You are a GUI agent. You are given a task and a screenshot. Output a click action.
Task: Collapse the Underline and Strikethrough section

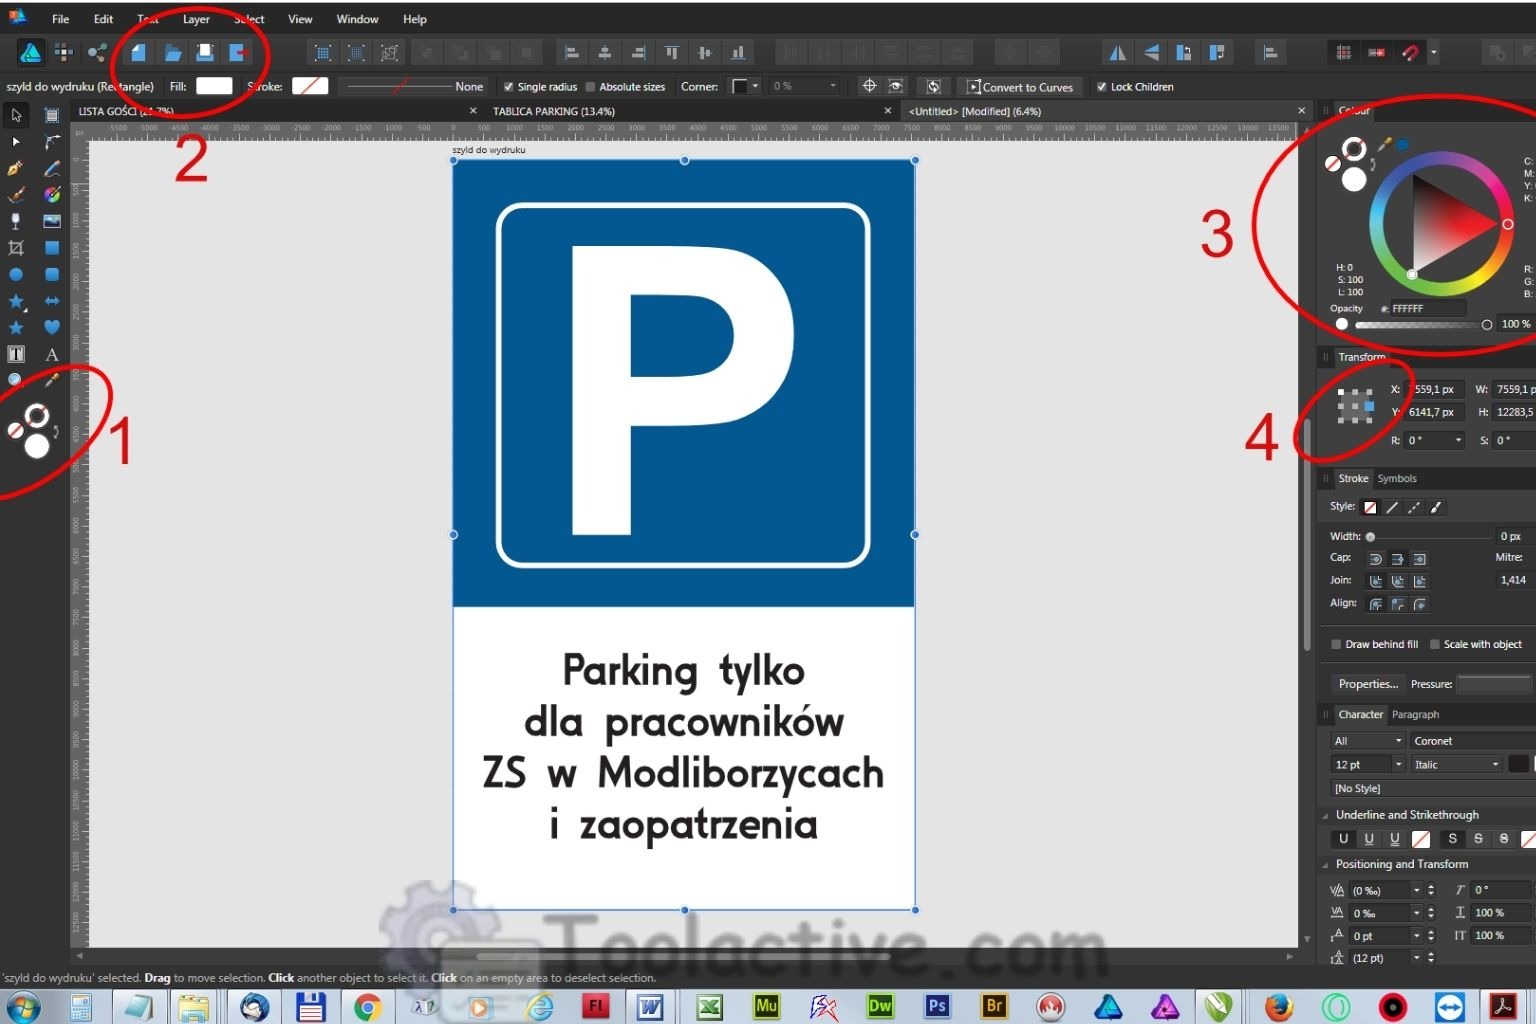click(x=1325, y=815)
